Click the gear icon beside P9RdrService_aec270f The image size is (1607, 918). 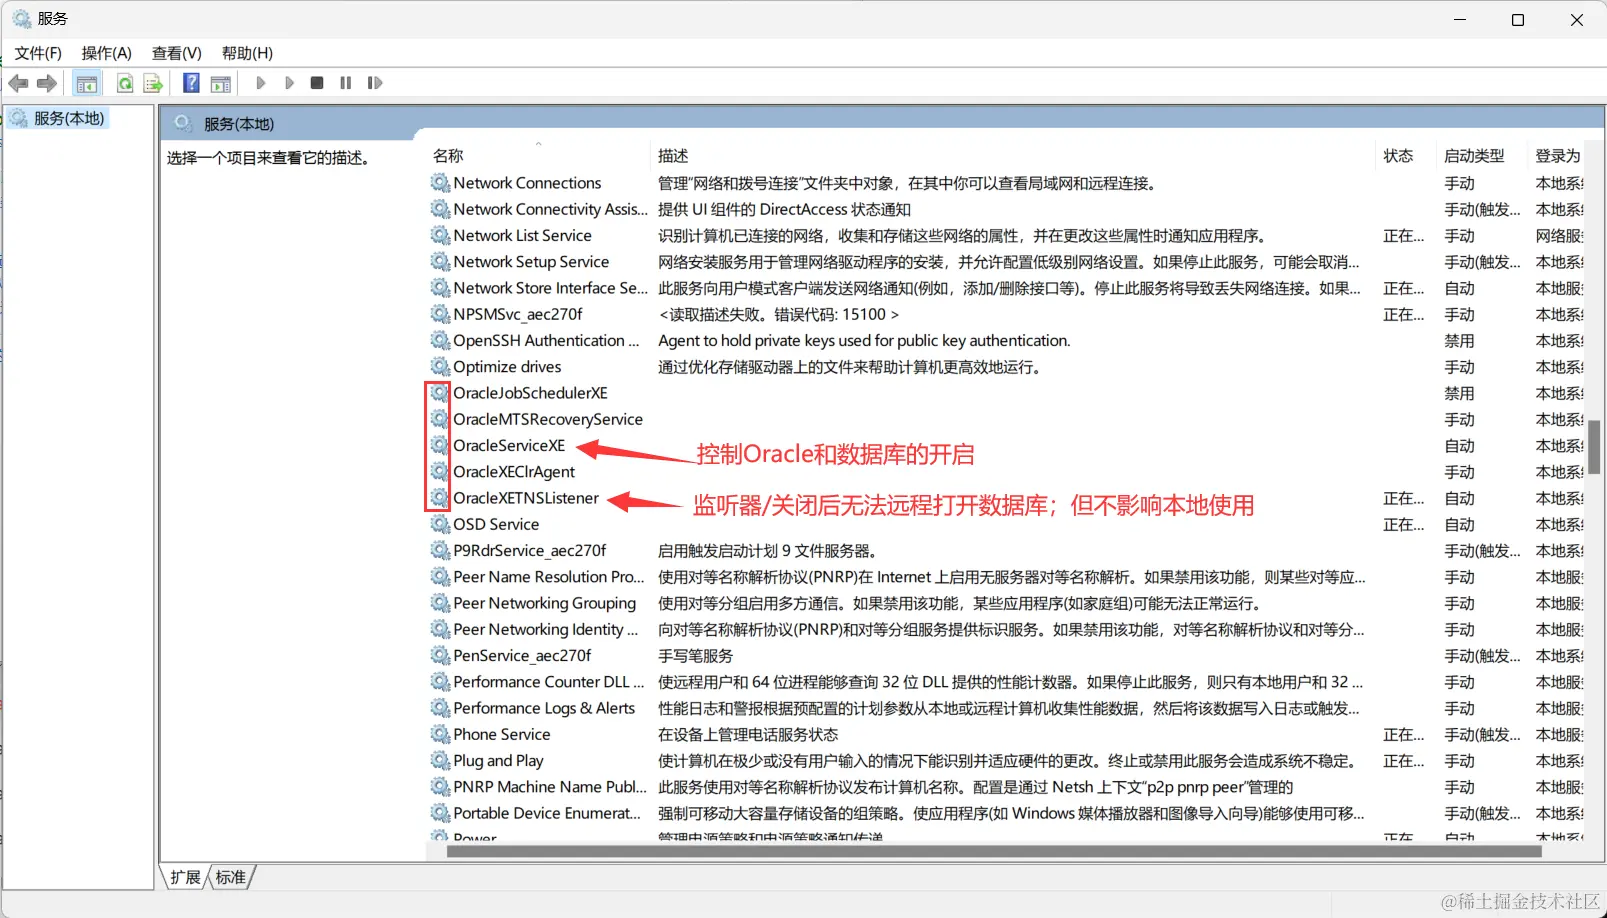(440, 550)
